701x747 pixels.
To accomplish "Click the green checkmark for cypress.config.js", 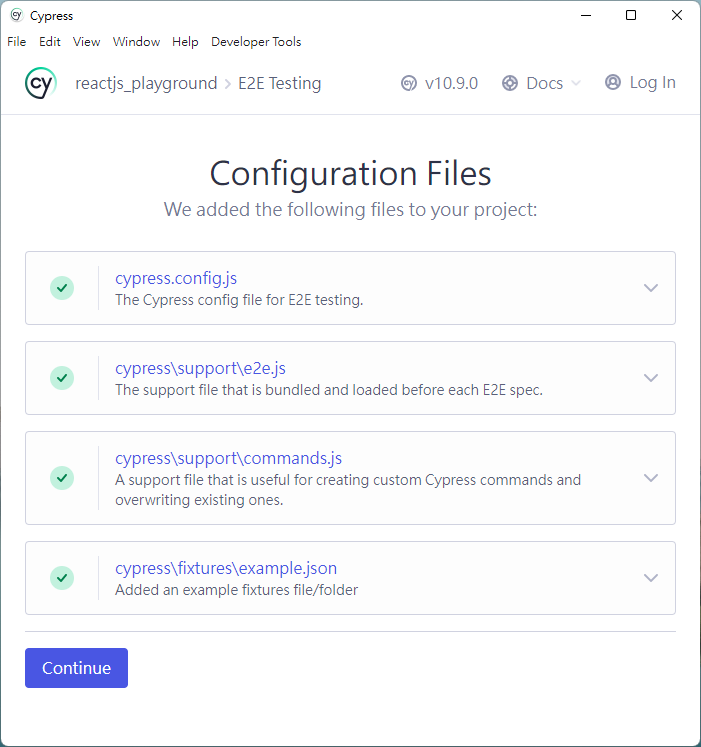I will [62, 288].
